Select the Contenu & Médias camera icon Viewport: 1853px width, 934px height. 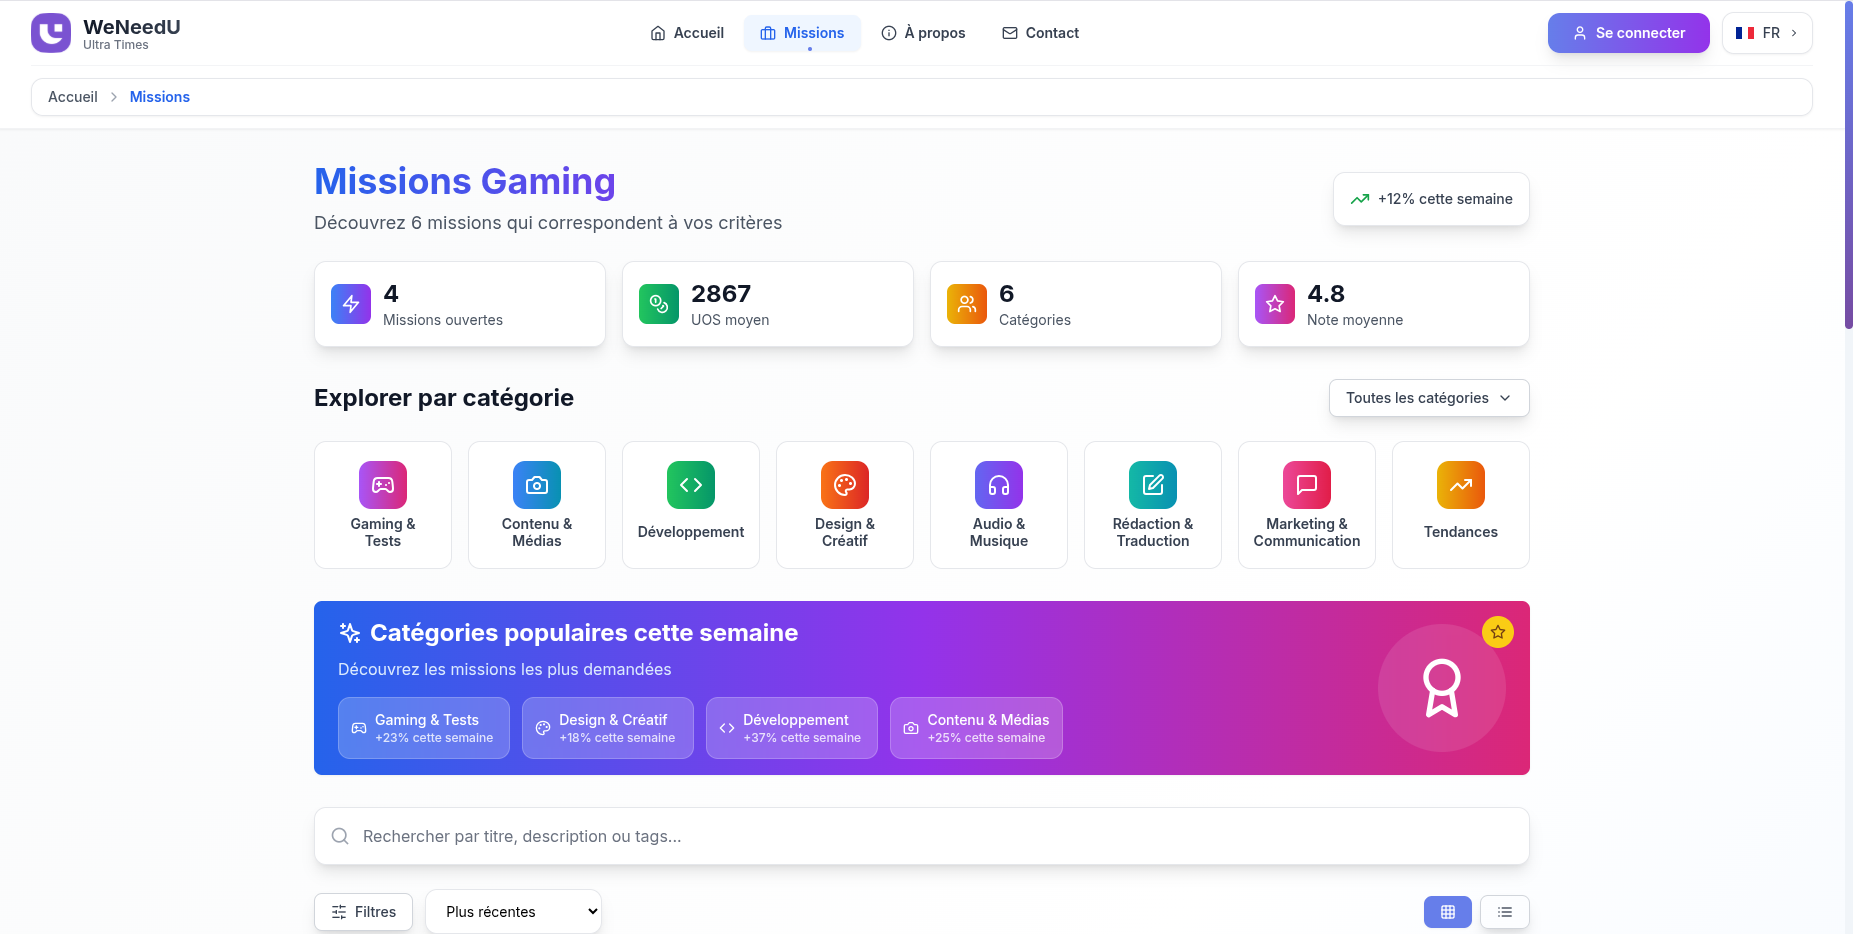tap(537, 485)
